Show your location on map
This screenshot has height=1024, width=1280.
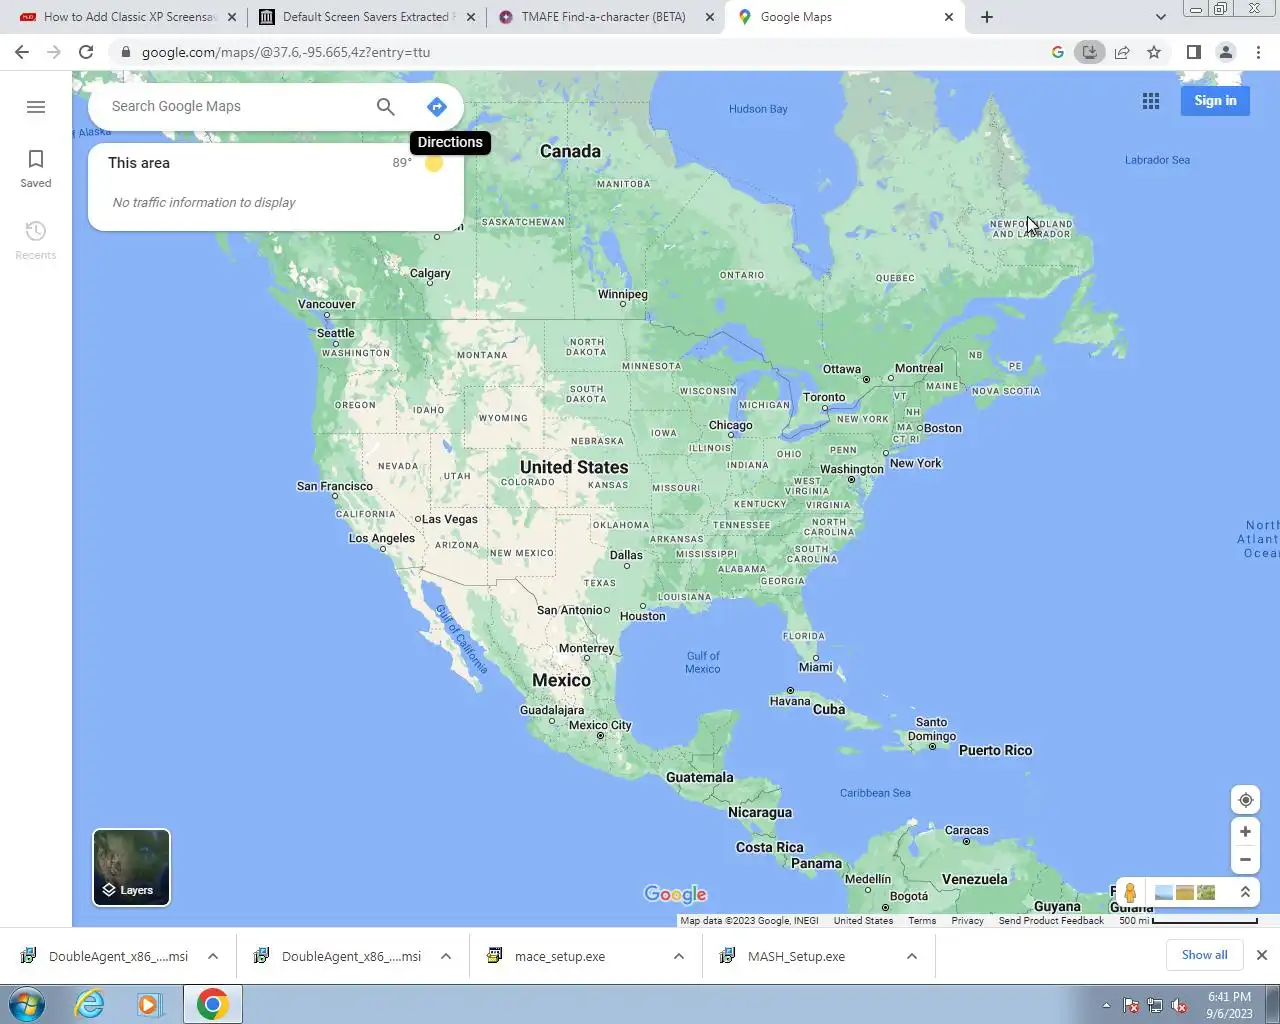point(1246,800)
